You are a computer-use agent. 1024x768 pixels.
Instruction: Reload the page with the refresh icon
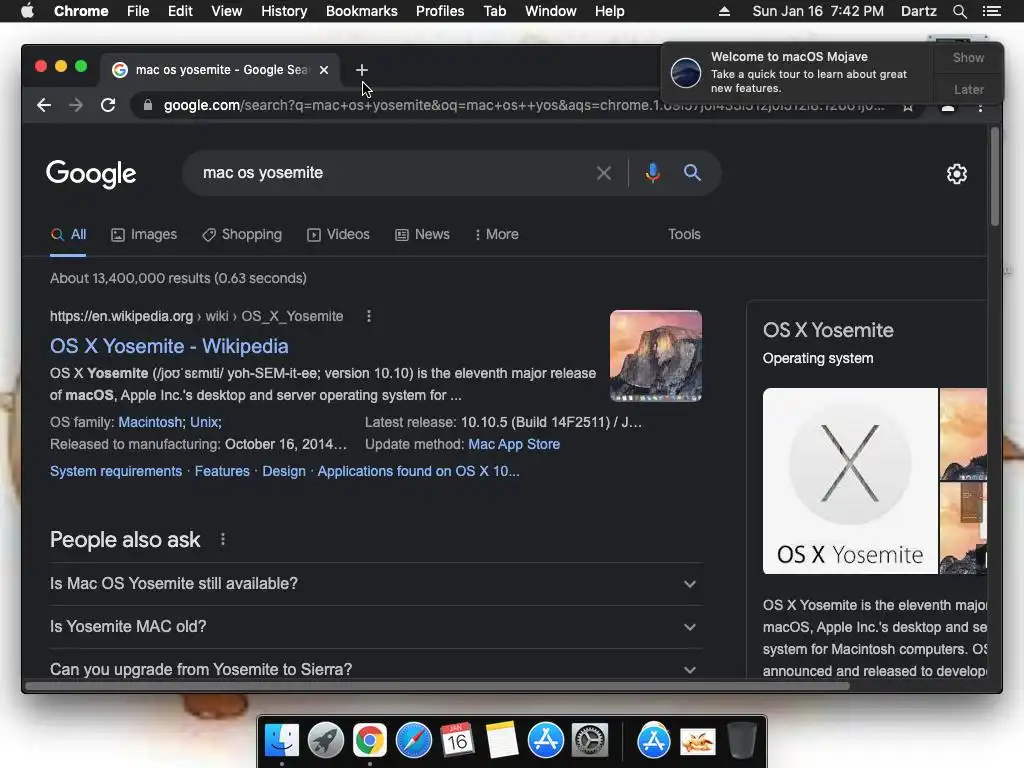click(x=108, y=105)
